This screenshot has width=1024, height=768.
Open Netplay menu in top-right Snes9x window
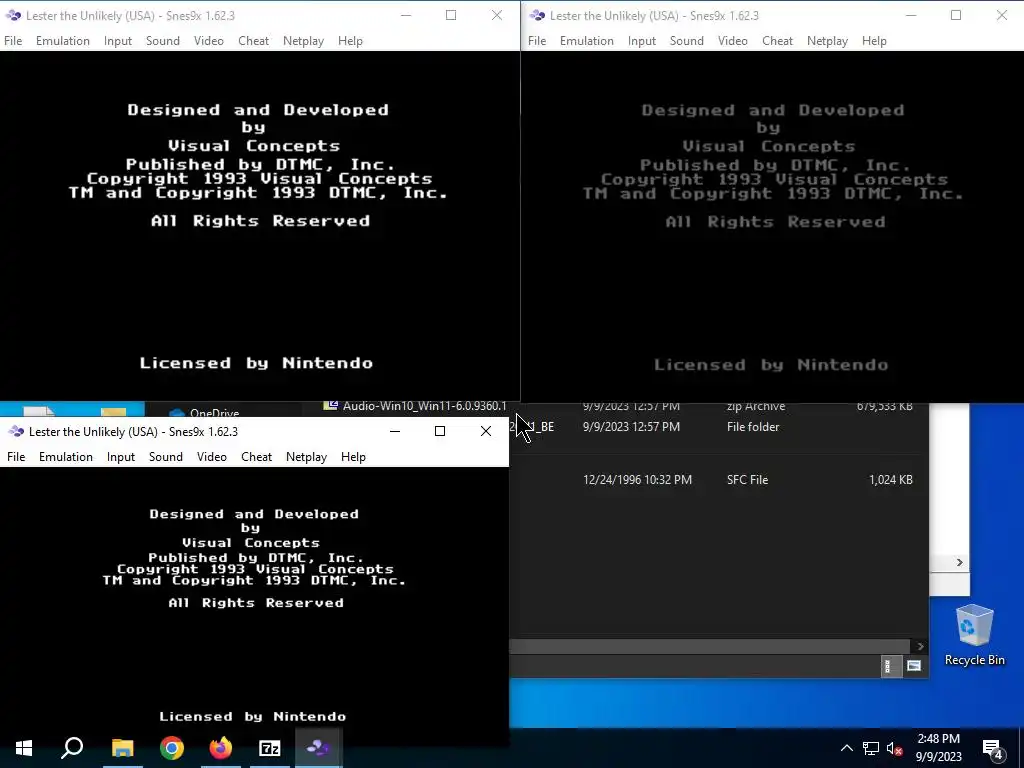tap(827, 40)
